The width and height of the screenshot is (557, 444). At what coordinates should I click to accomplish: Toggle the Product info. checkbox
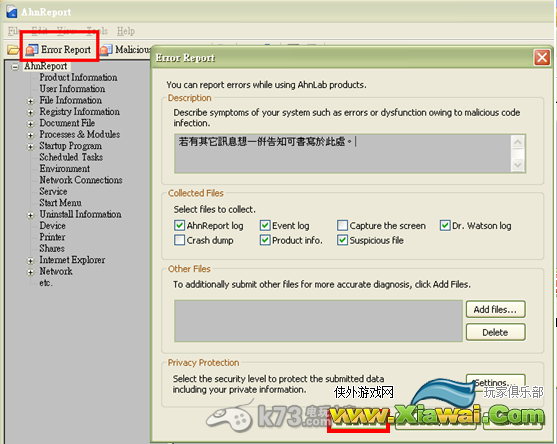[x=265, y=240]
